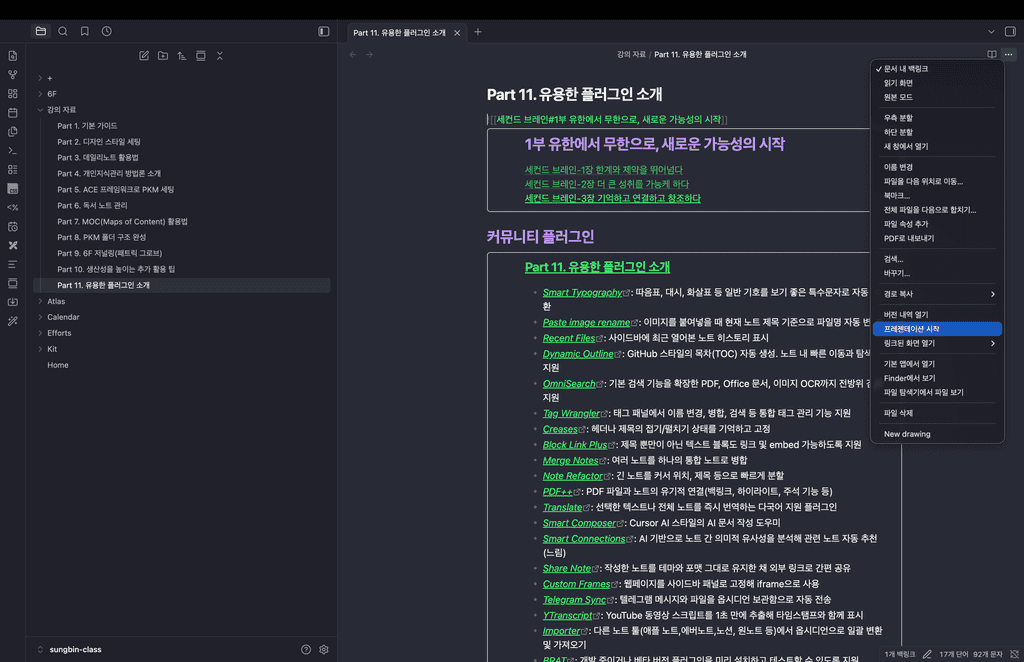
Task: Open the OmniSearch plugin link
Action: 569,384
